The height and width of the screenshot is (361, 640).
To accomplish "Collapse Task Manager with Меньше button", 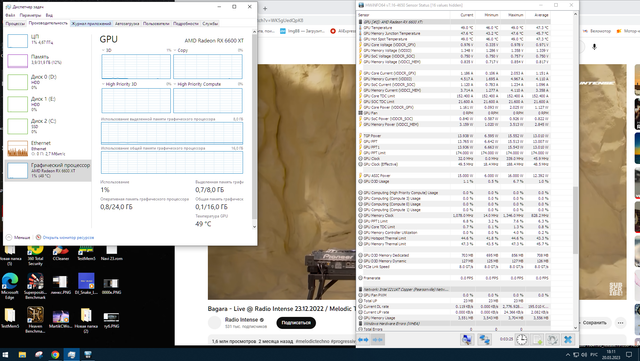I will pos(18,237).
